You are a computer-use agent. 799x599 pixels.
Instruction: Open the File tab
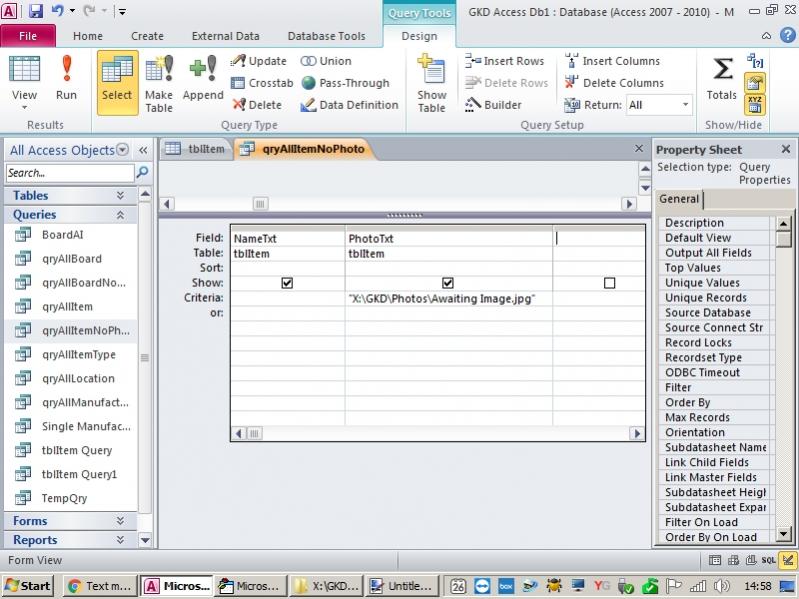[x=28, y=36]
